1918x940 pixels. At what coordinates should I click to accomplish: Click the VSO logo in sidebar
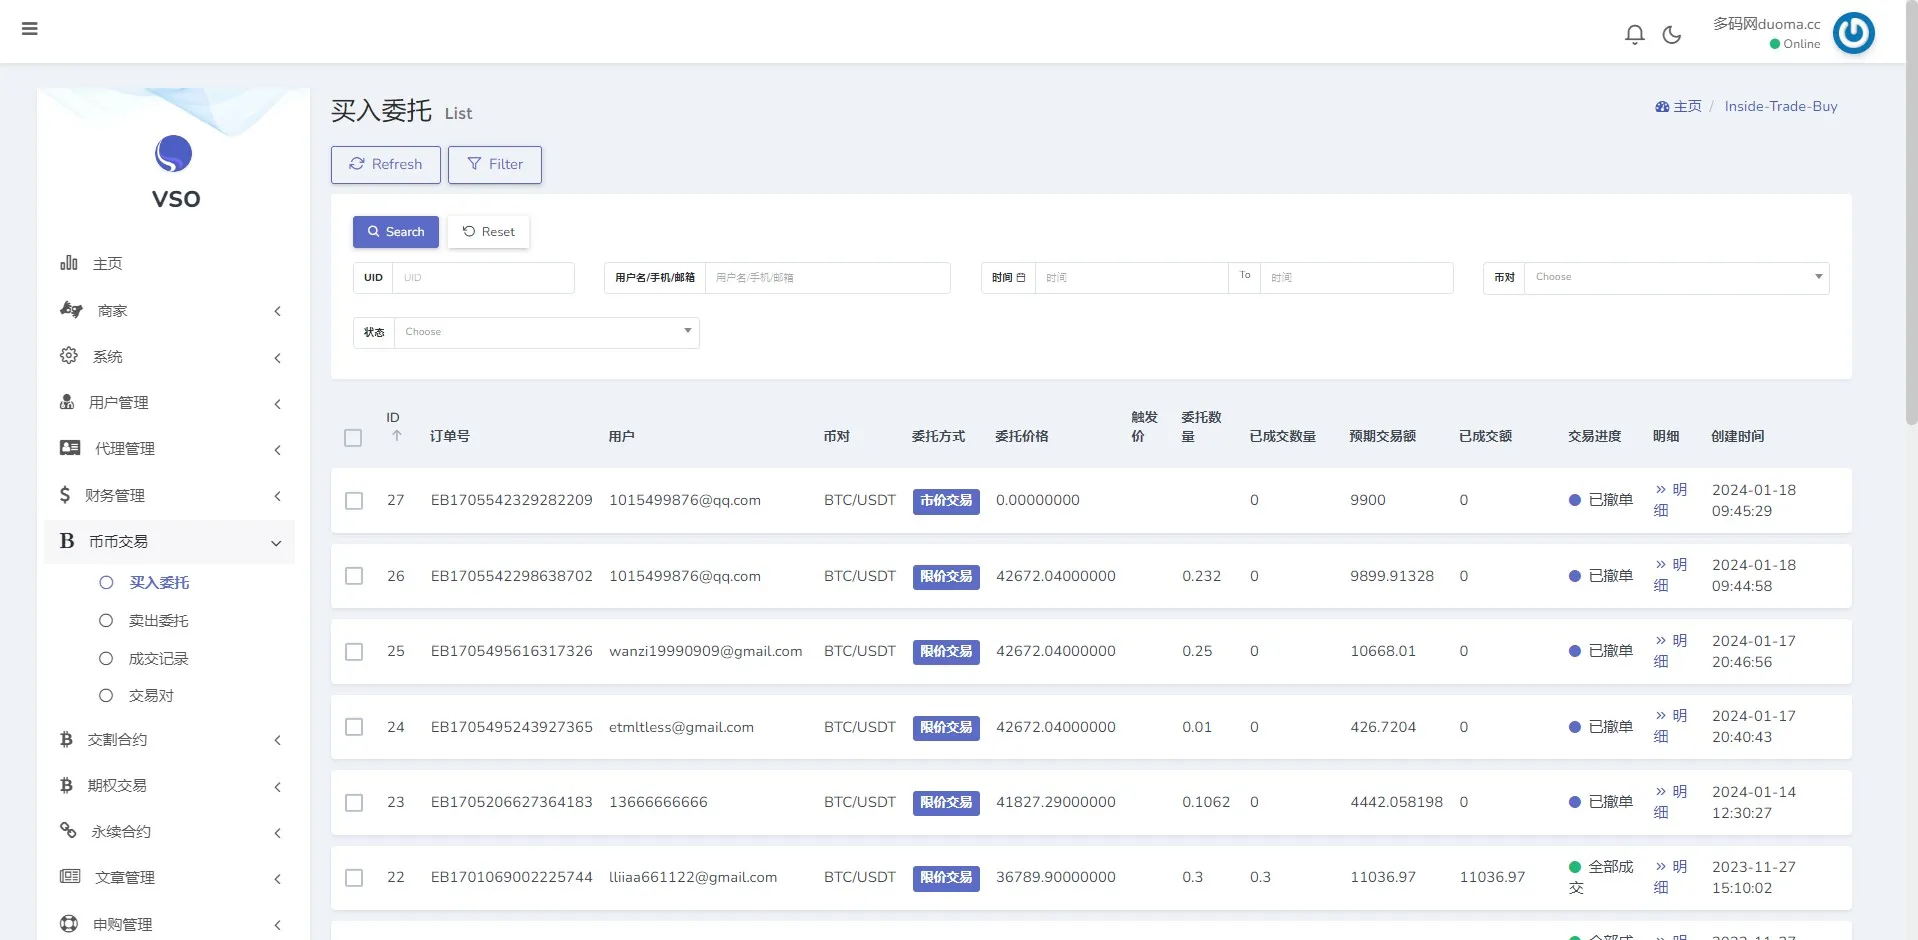[174, 155]
